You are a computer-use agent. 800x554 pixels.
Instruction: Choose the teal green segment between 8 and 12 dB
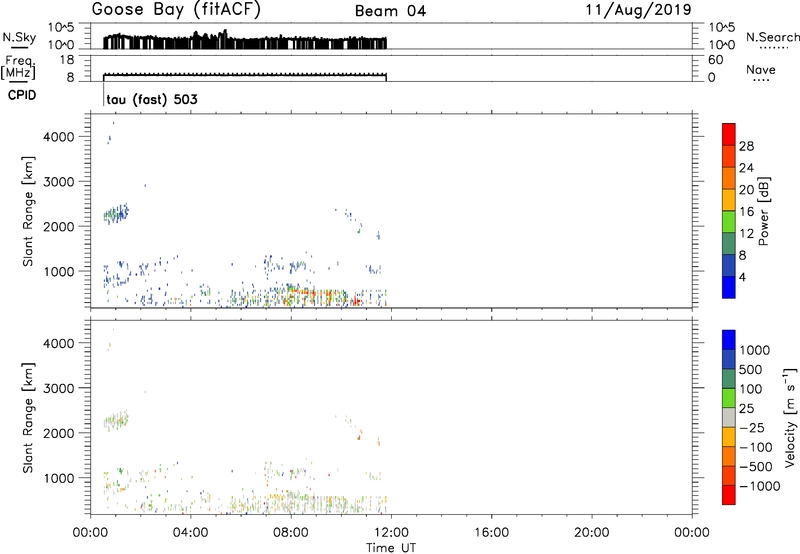(x=729, y=243)
